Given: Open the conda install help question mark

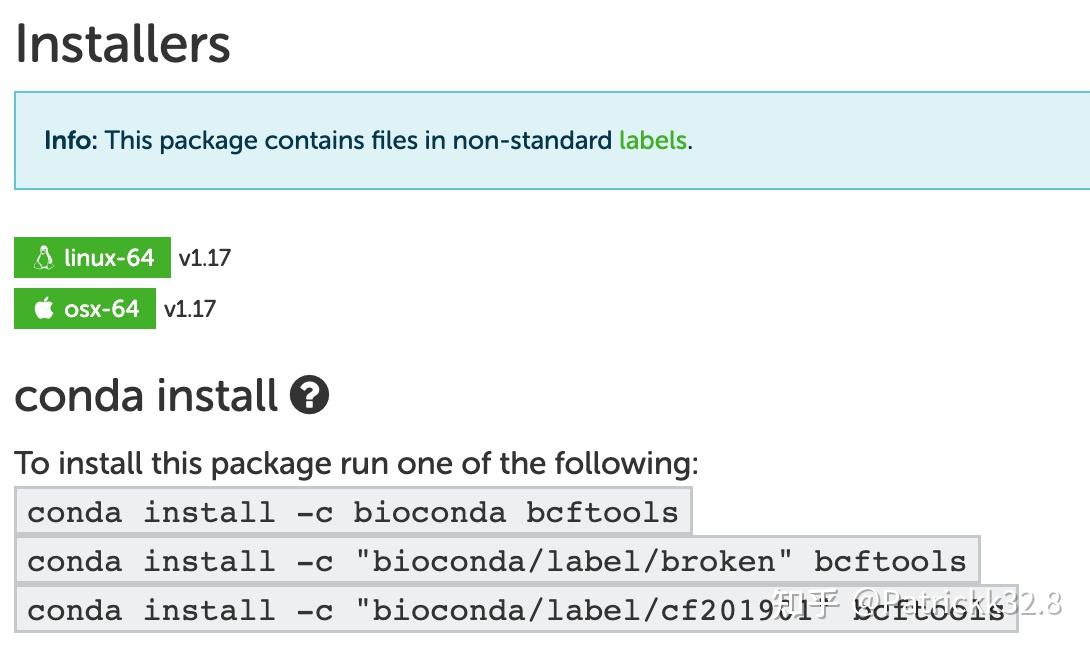Looking at the screenshot, I should click(309, 396).
